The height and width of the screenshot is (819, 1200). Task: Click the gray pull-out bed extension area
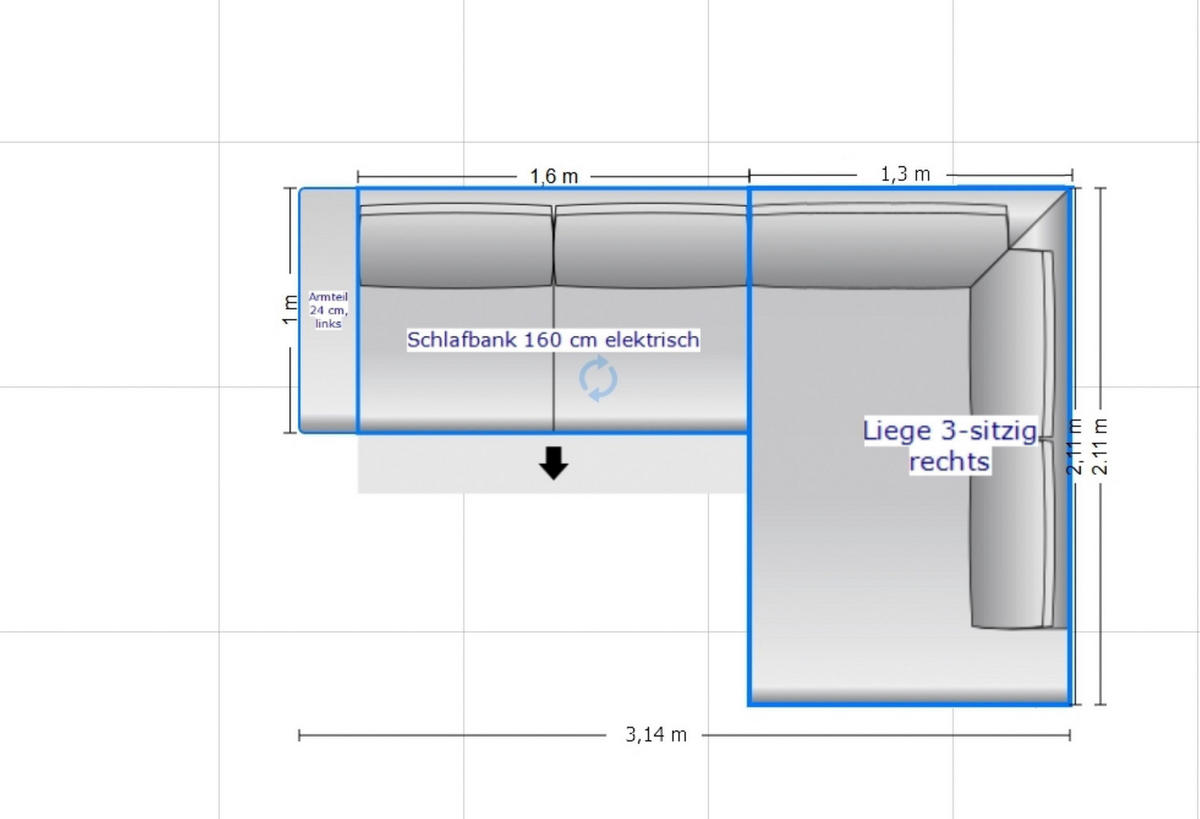[x=450, y=465]
